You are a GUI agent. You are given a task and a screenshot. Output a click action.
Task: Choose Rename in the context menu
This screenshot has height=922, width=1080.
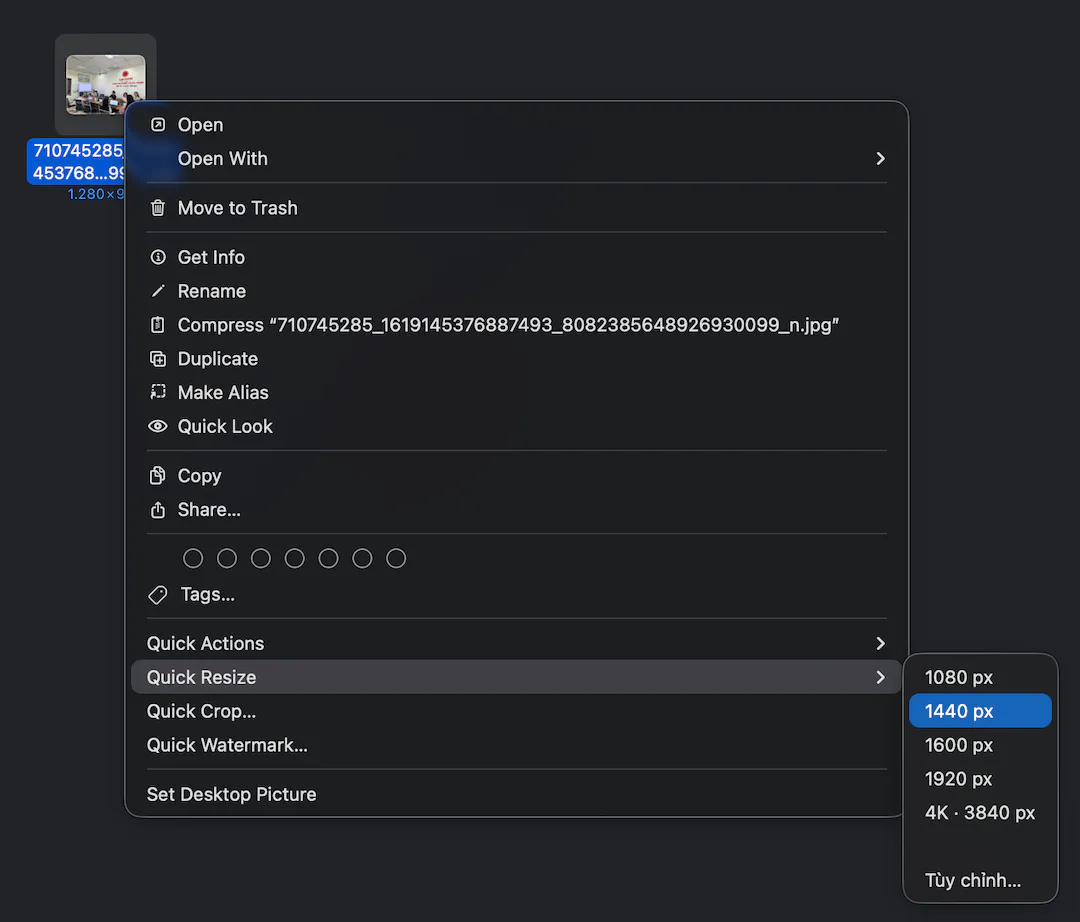tap(517, 291)
